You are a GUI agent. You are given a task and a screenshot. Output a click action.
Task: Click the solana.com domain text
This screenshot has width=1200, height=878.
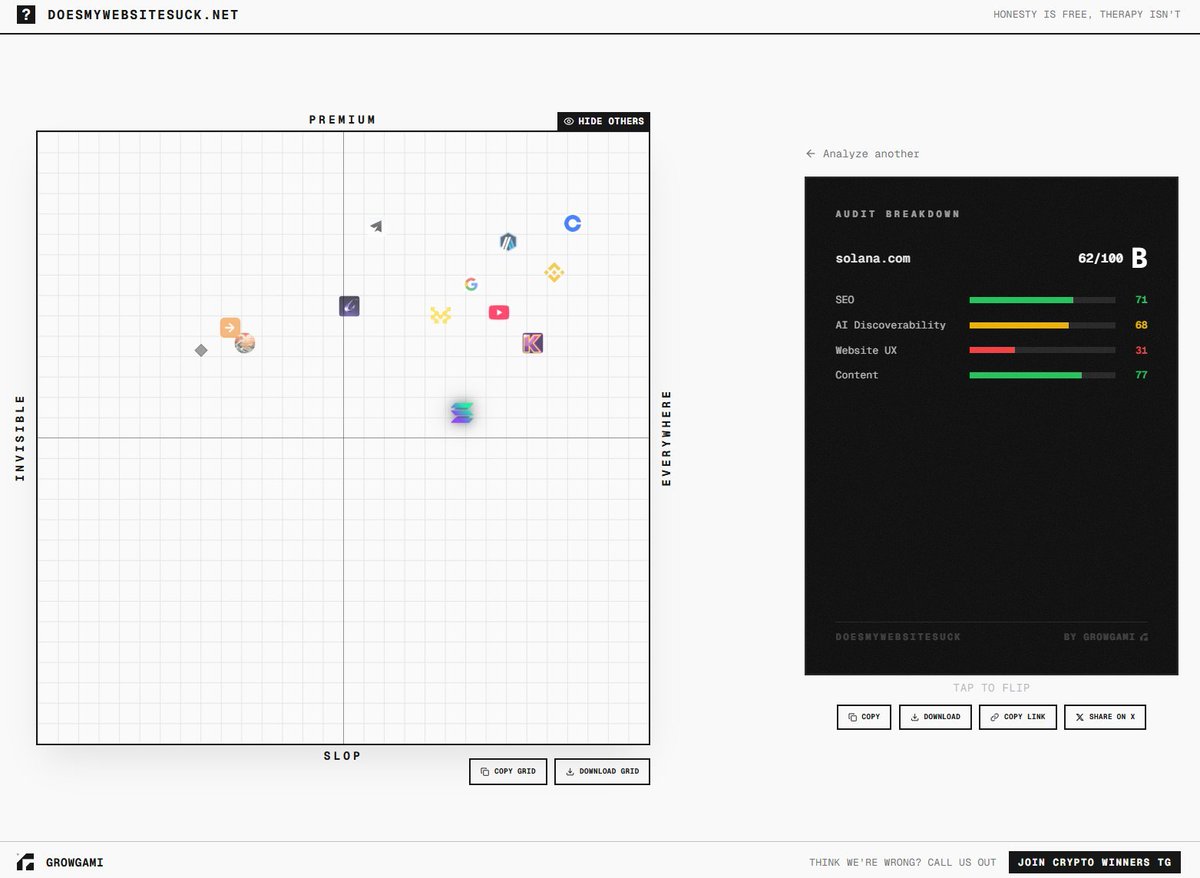[873, 258]
